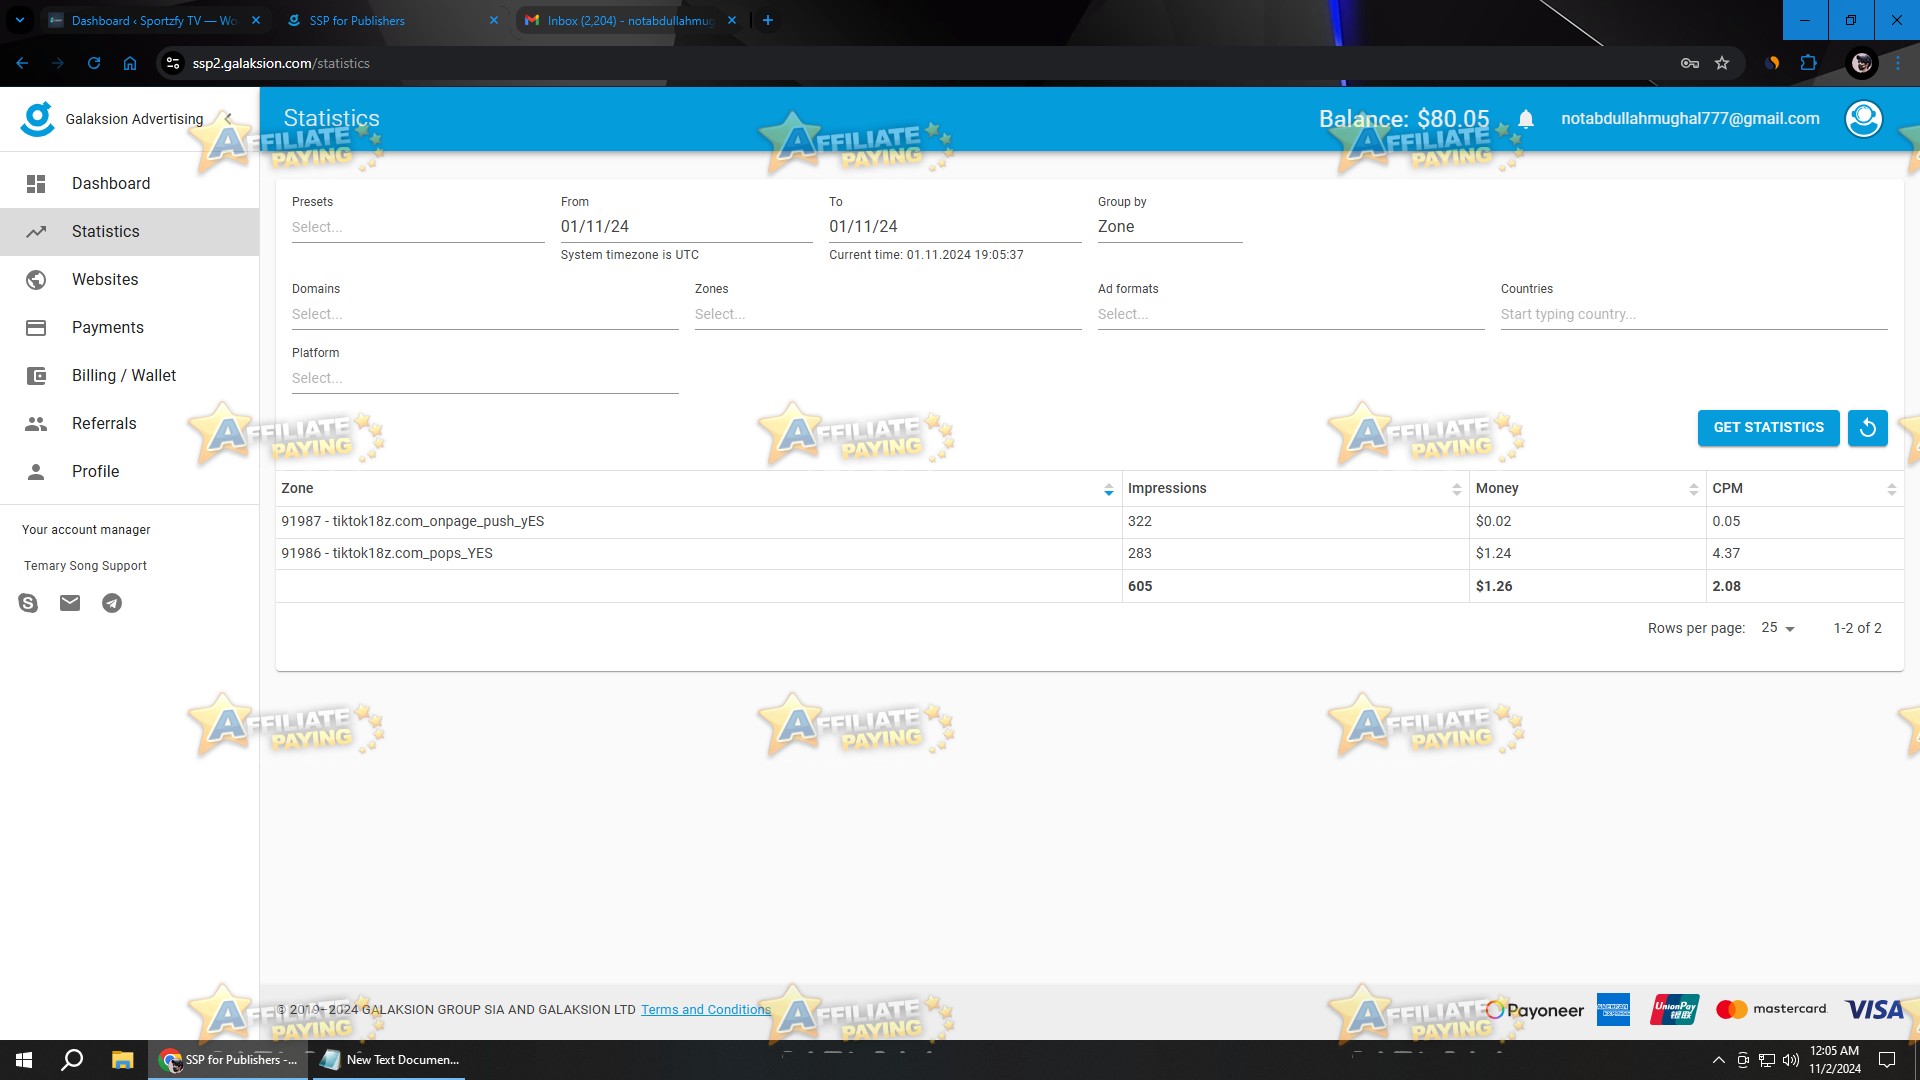
Task: Click the Galaksion logo icon
Action: coord(37,119)
